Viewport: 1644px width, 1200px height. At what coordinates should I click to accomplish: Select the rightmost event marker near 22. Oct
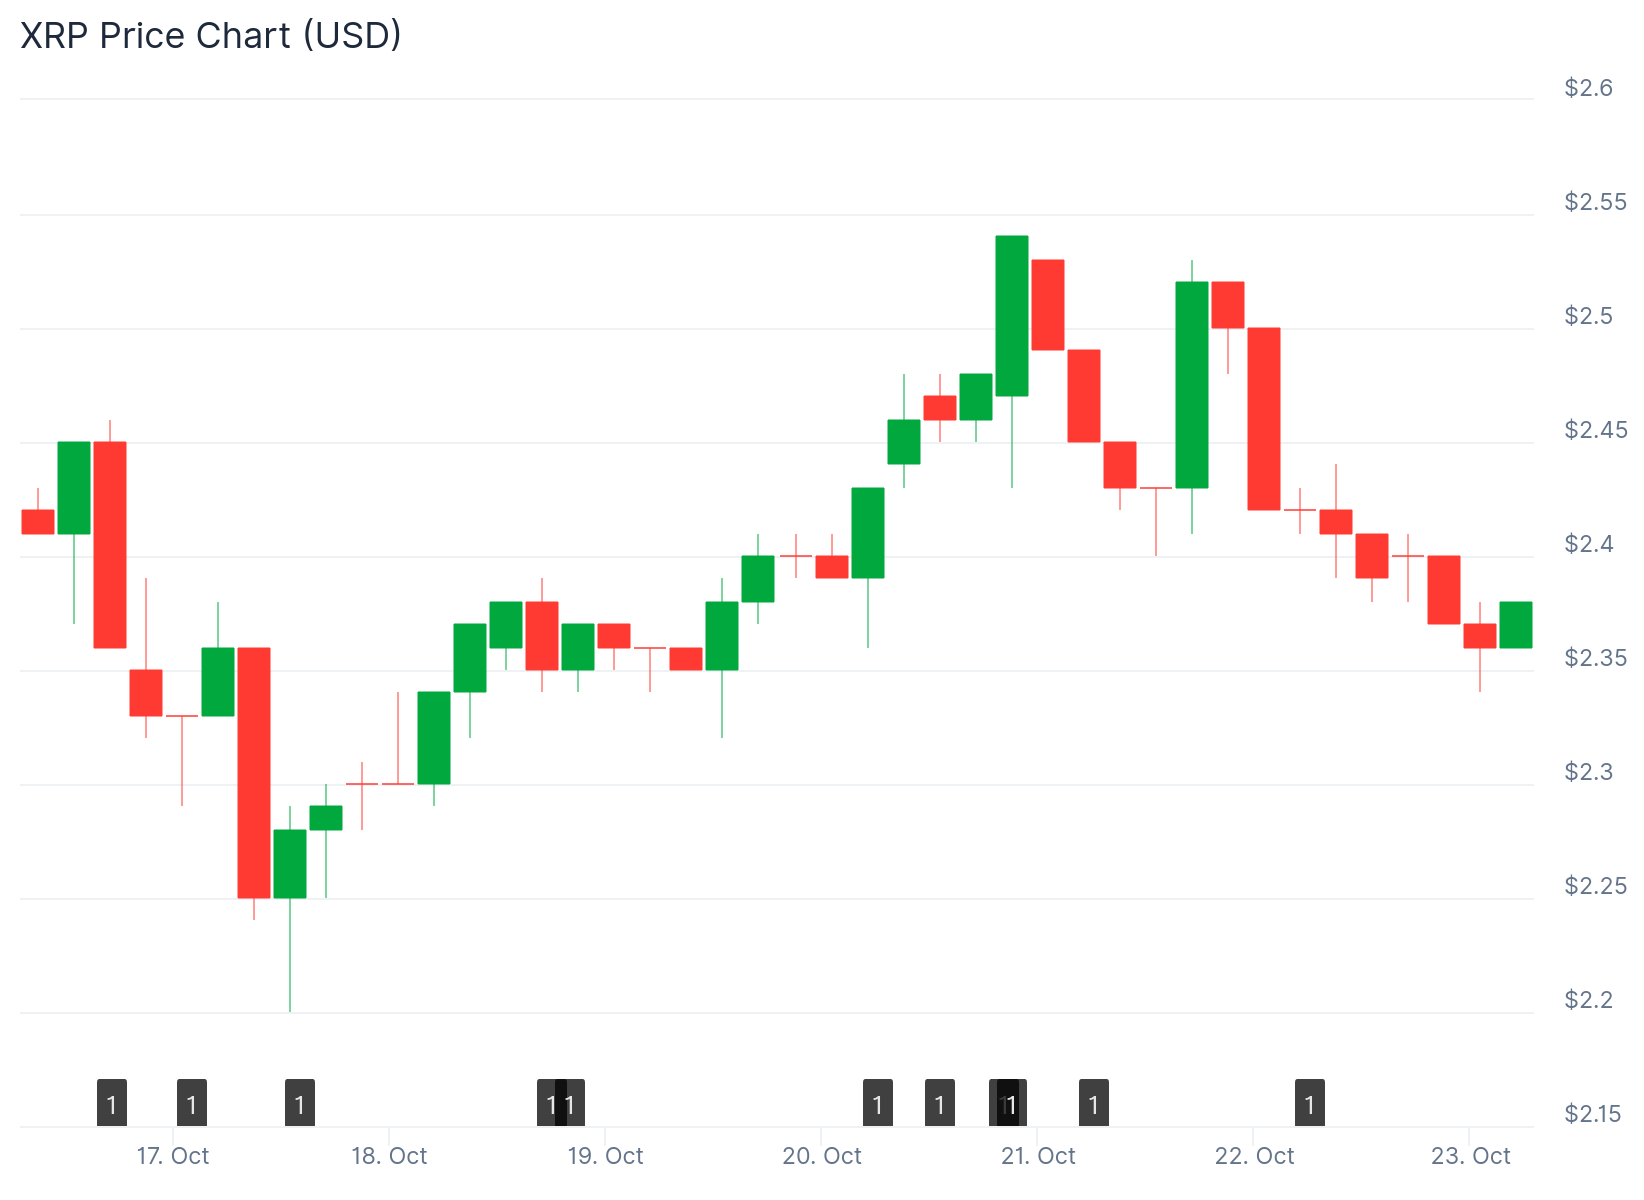(1310, 1104)
